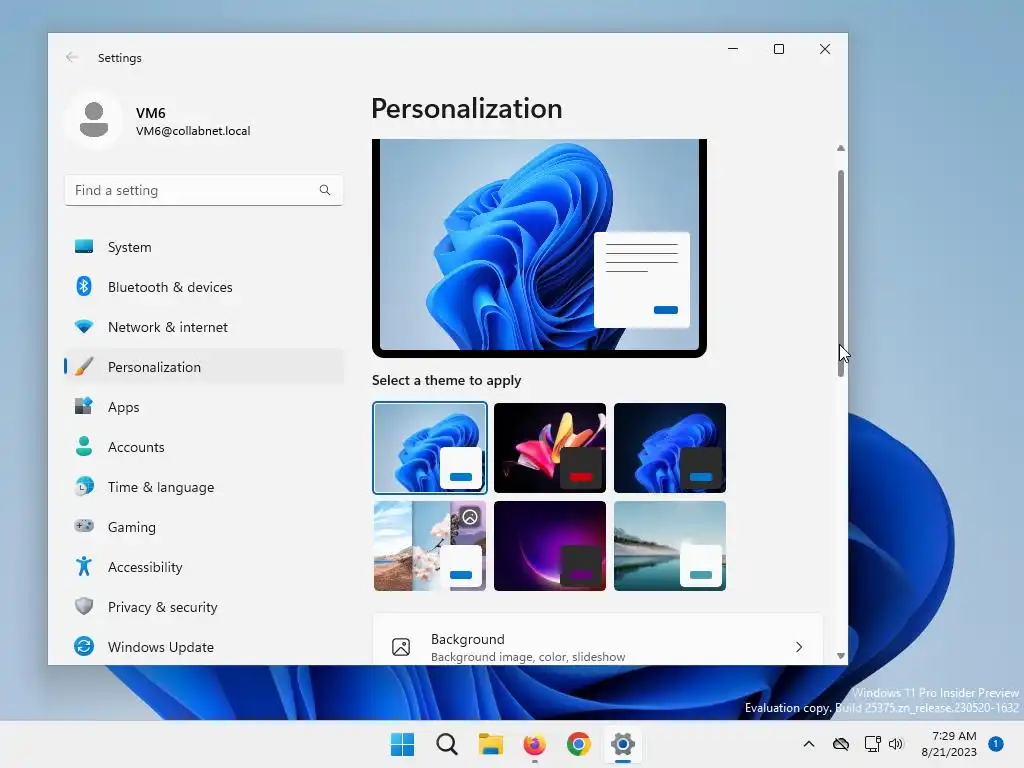Click the Apps icon in sidebar

(84, 406)
